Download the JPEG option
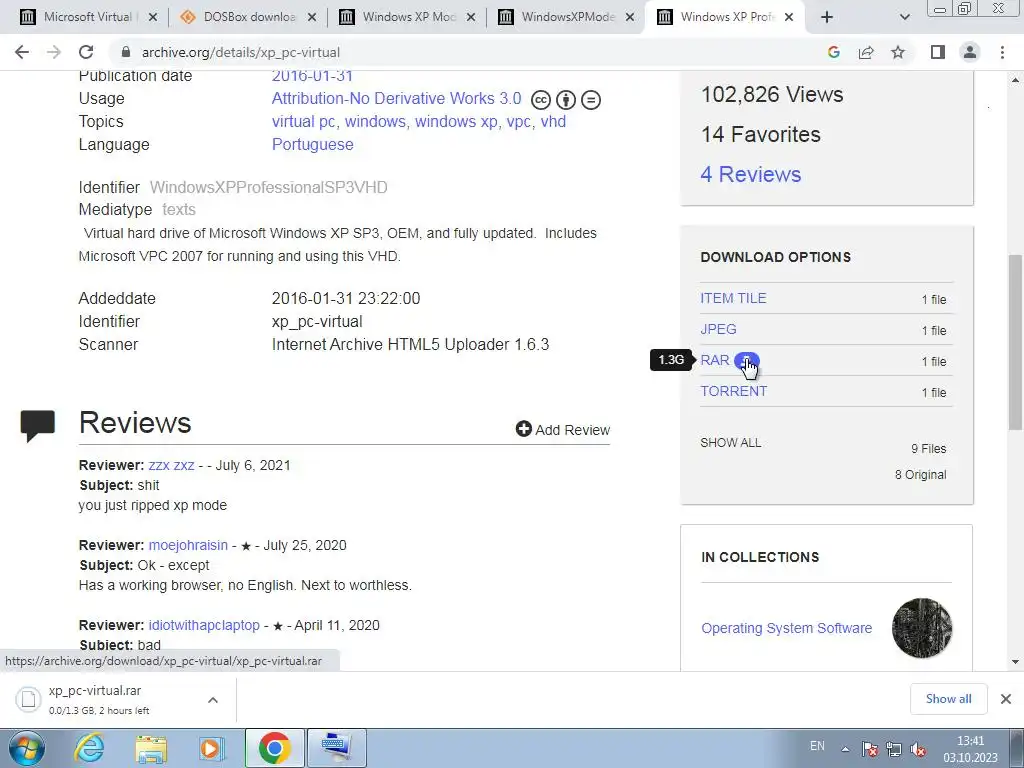1024x768 pixels. (718, 329)
